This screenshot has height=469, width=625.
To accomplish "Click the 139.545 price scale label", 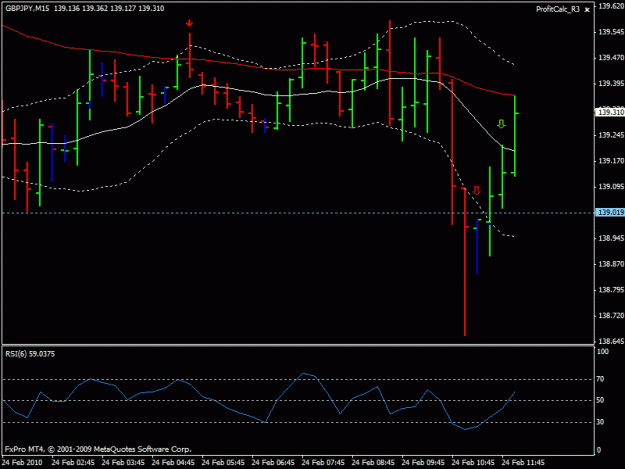I will [611, 32].
